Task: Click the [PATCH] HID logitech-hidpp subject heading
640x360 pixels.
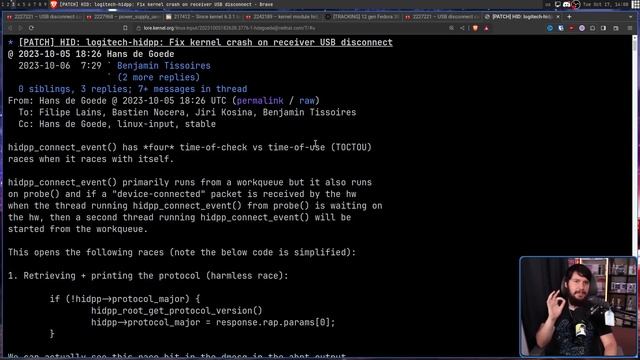Action: [205, 42]
